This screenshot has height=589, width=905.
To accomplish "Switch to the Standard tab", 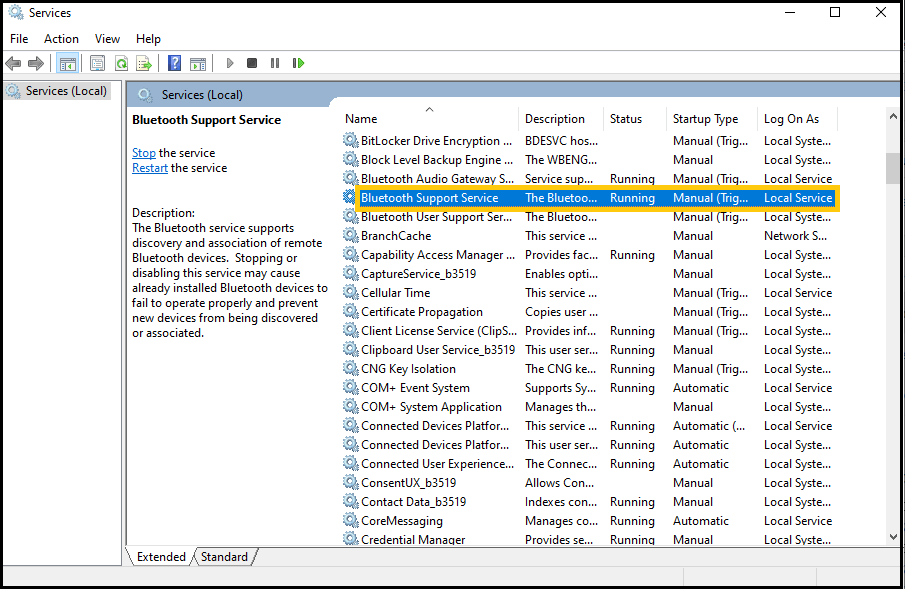I will [x=224, y=557].
